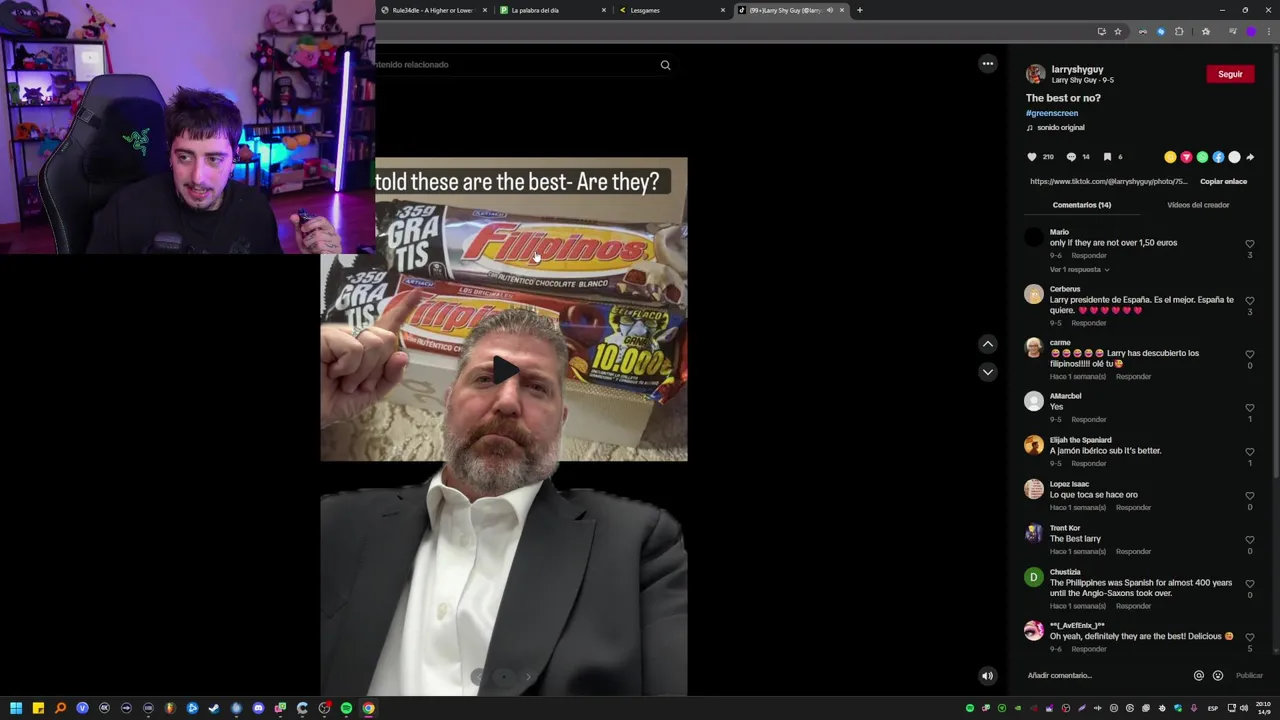Play the video using the center play button
The image size is (1280, 720).
(x=505, y=371)
